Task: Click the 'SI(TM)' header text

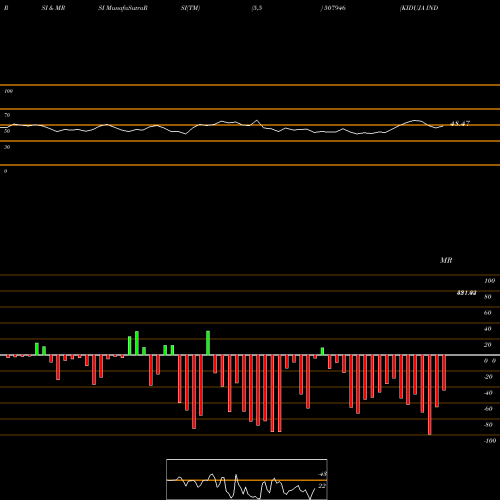Action: coord(190,8)
